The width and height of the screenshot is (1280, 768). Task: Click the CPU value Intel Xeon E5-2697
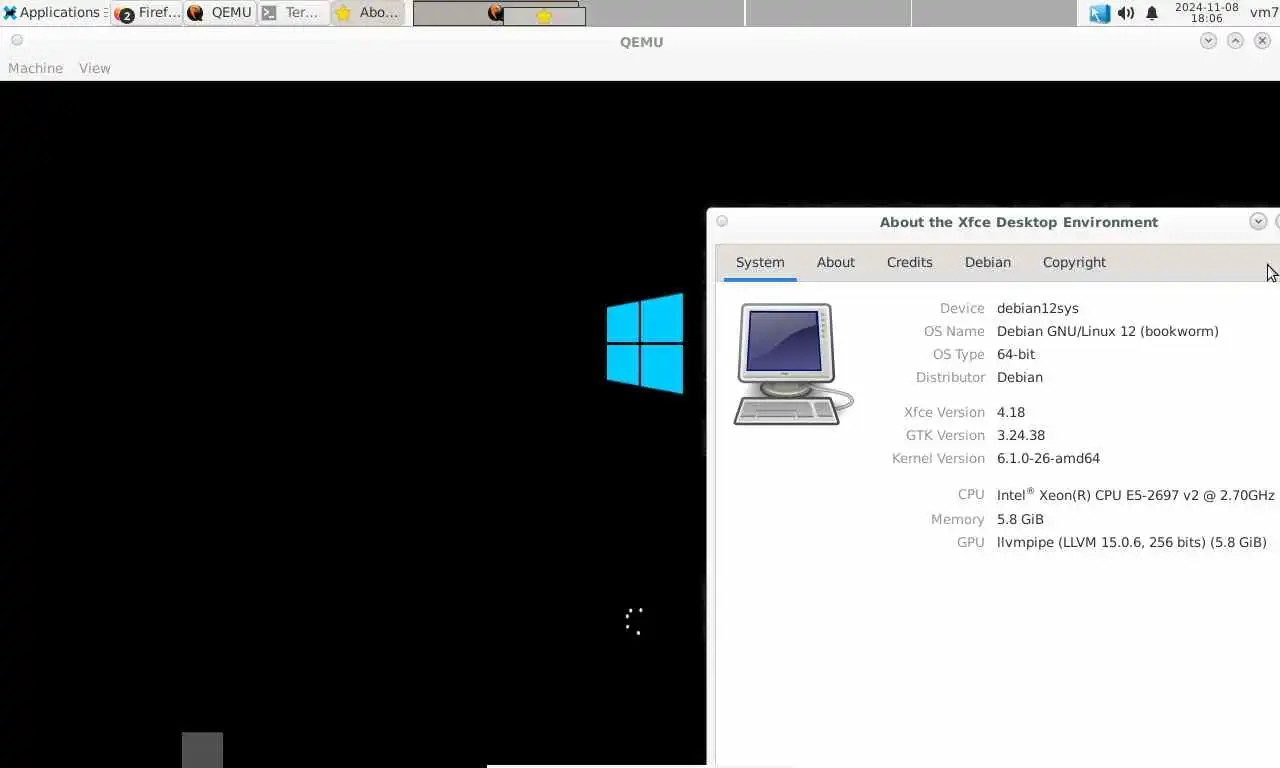pyautogui.click(x=1136, y=495)
